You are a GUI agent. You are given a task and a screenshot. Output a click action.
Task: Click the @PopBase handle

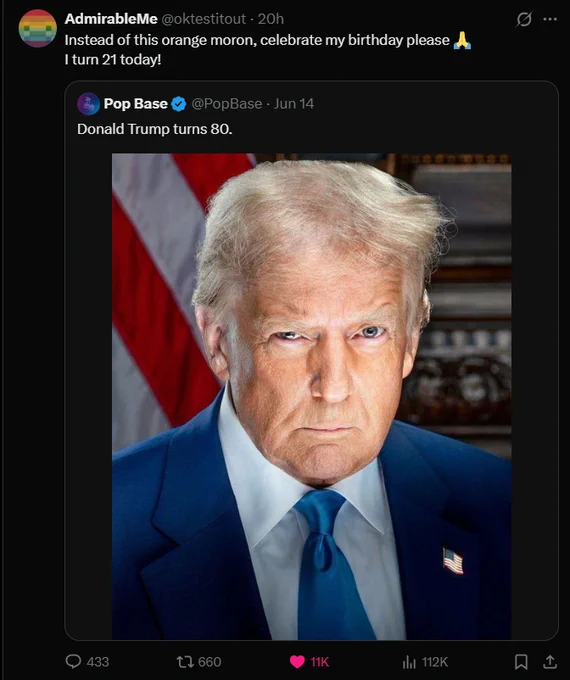226,104
